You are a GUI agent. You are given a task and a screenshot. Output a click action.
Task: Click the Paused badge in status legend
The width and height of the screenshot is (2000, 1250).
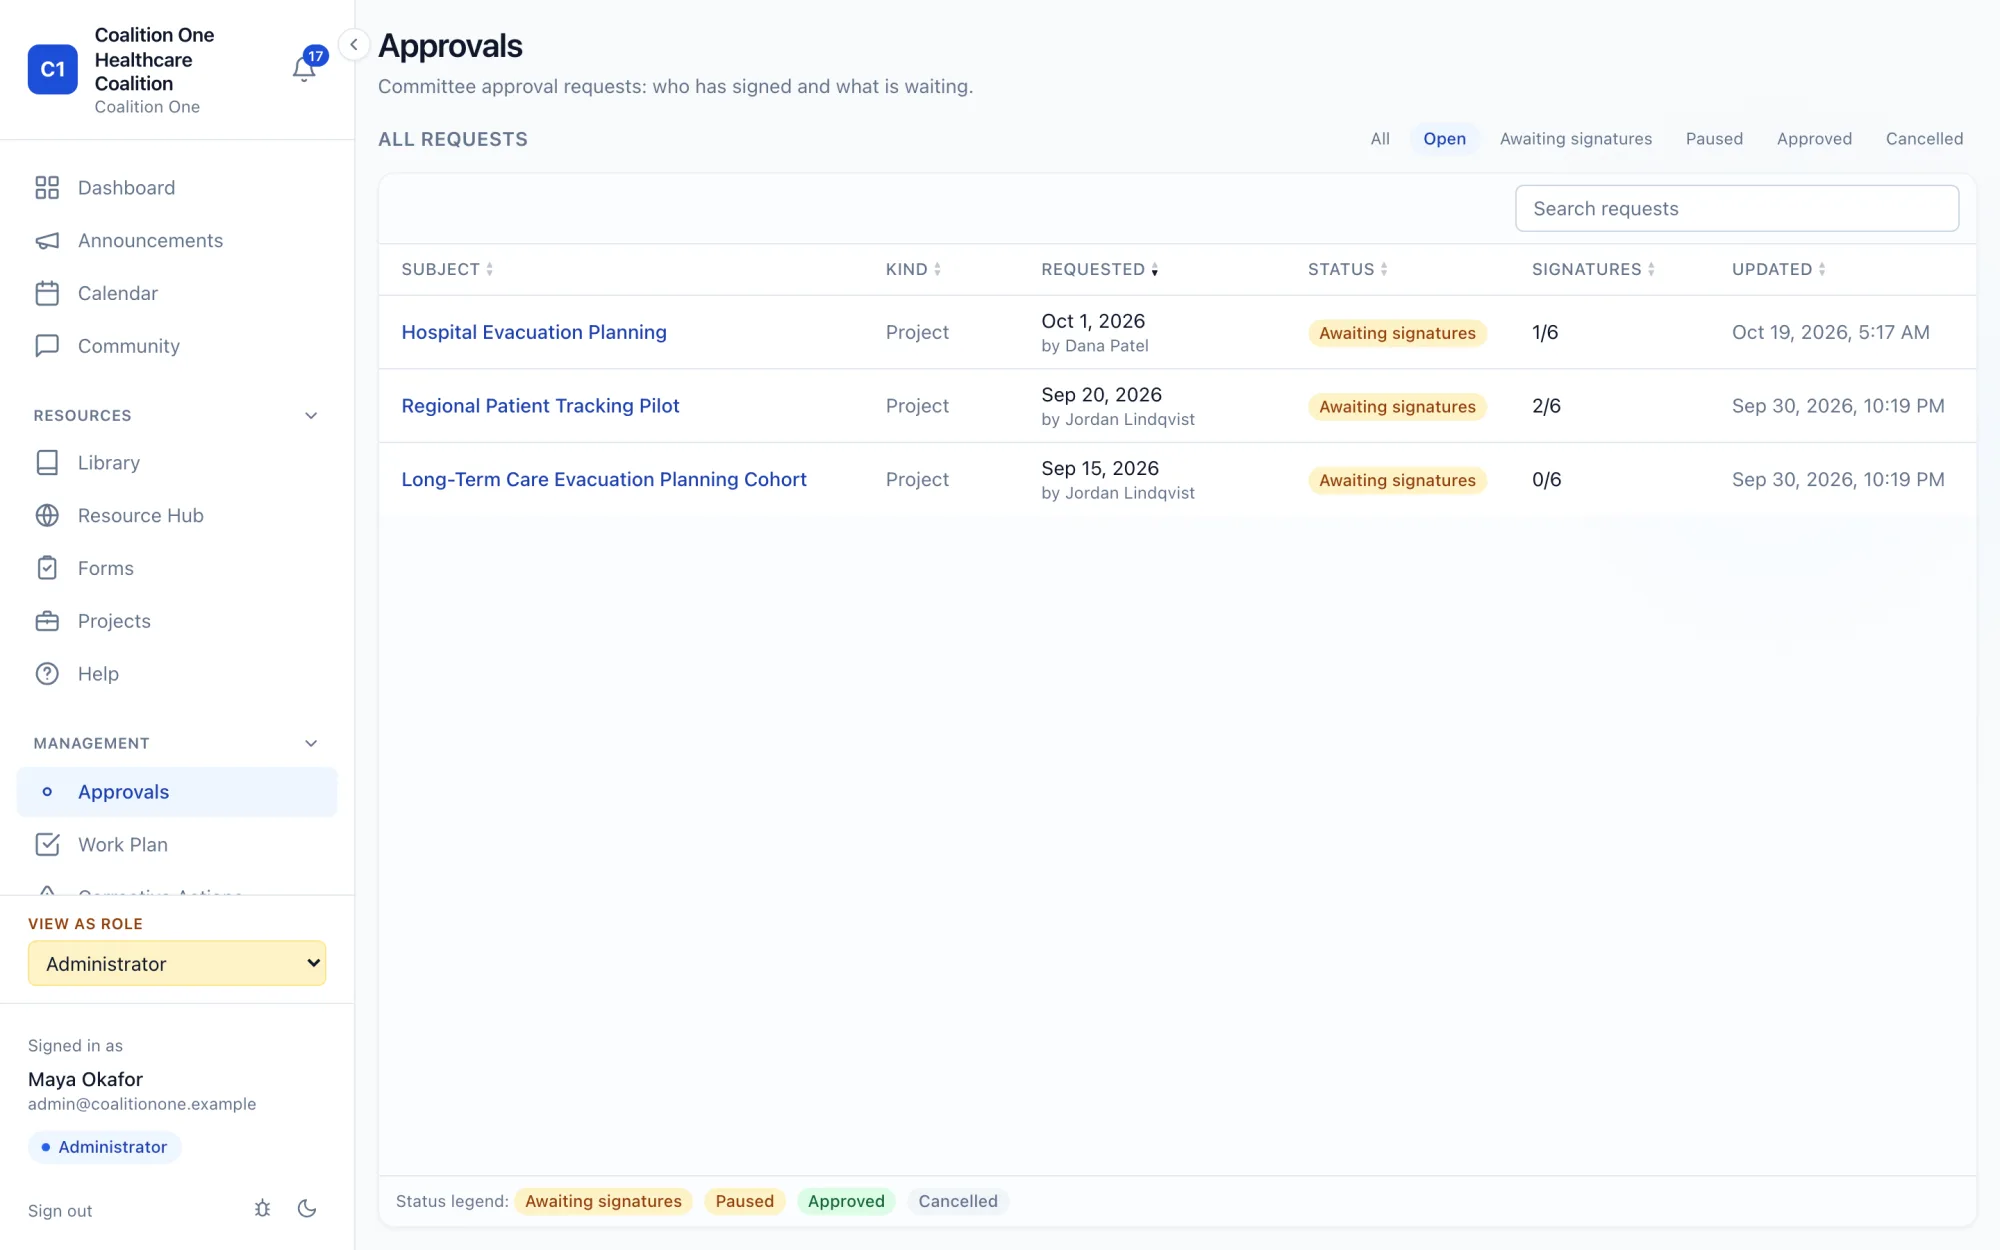[744, 1201]
